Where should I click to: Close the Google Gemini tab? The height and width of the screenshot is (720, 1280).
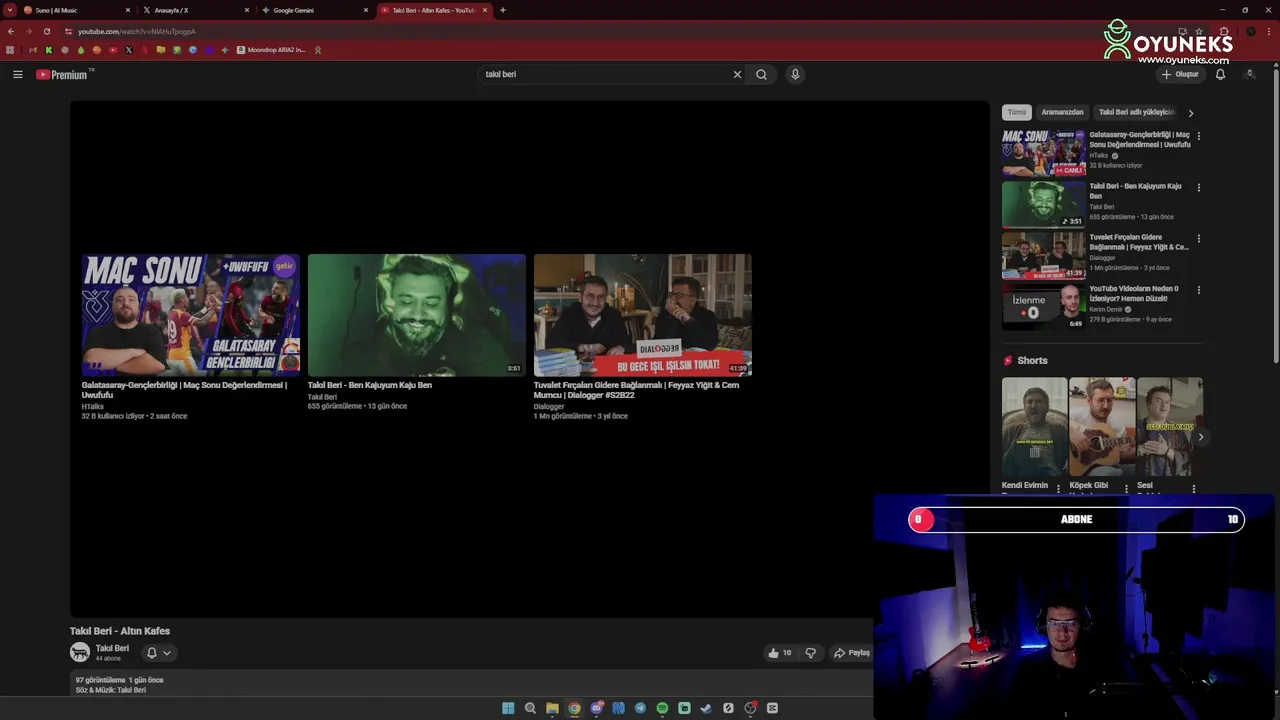(366, 10)
